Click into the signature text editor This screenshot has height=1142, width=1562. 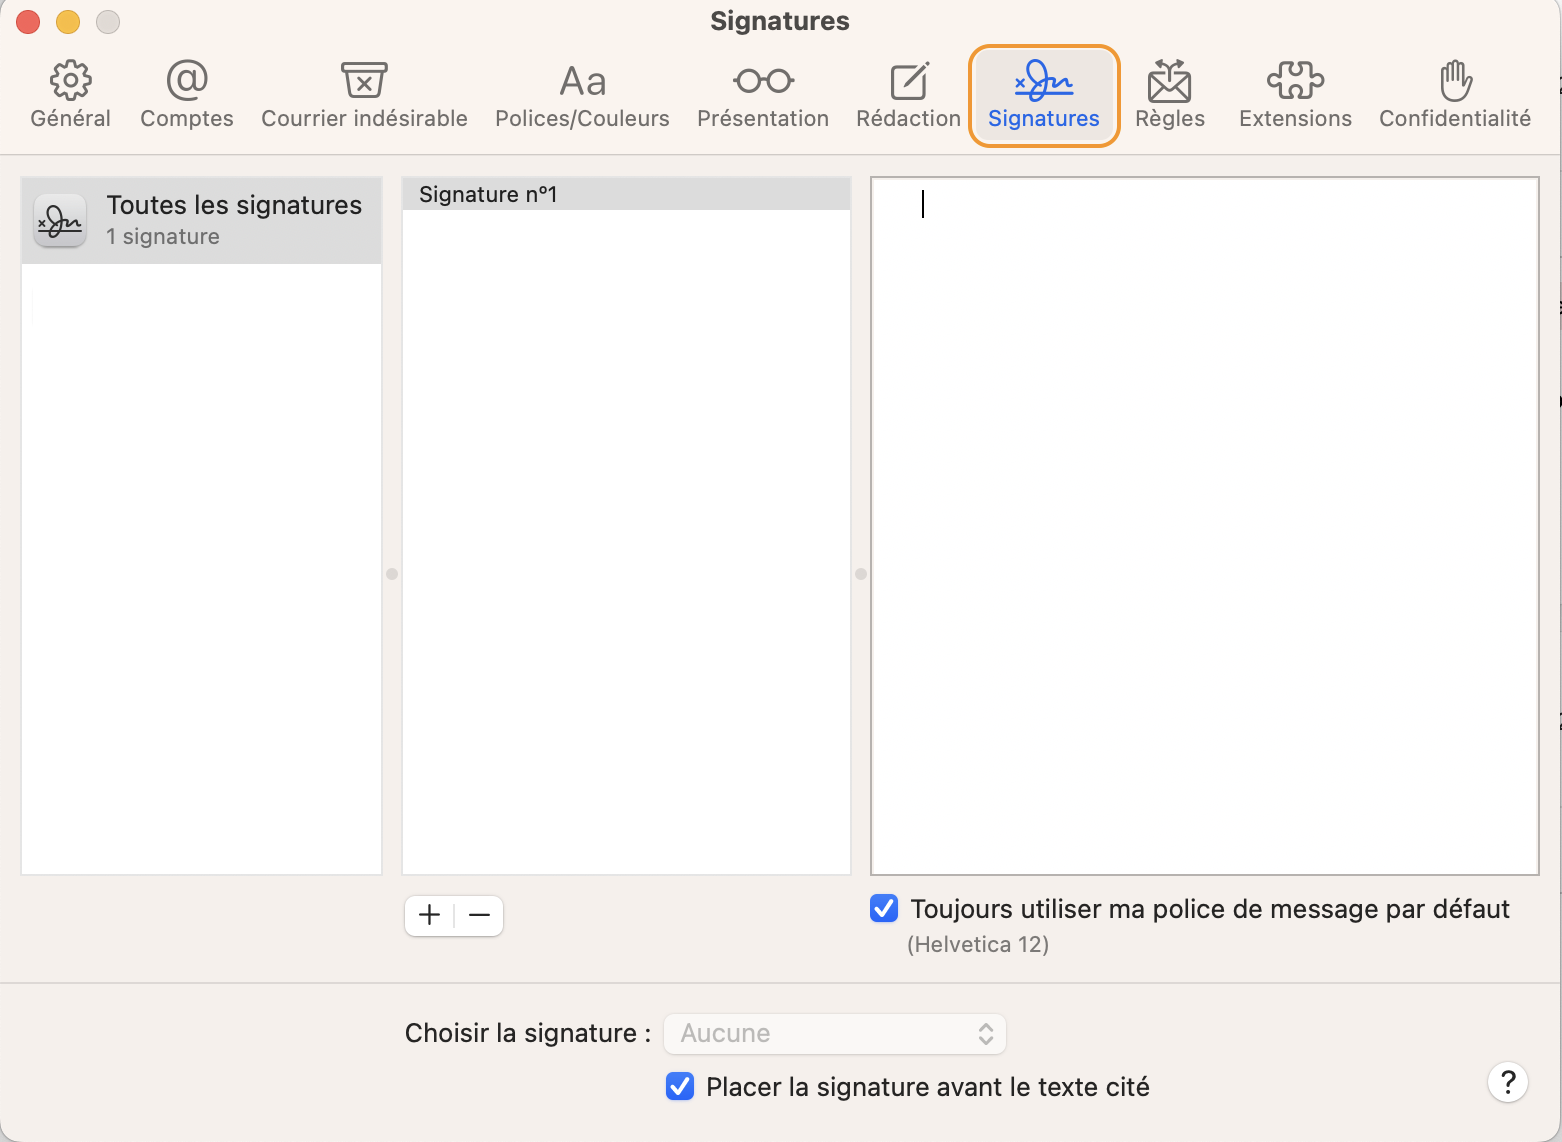1205,526
